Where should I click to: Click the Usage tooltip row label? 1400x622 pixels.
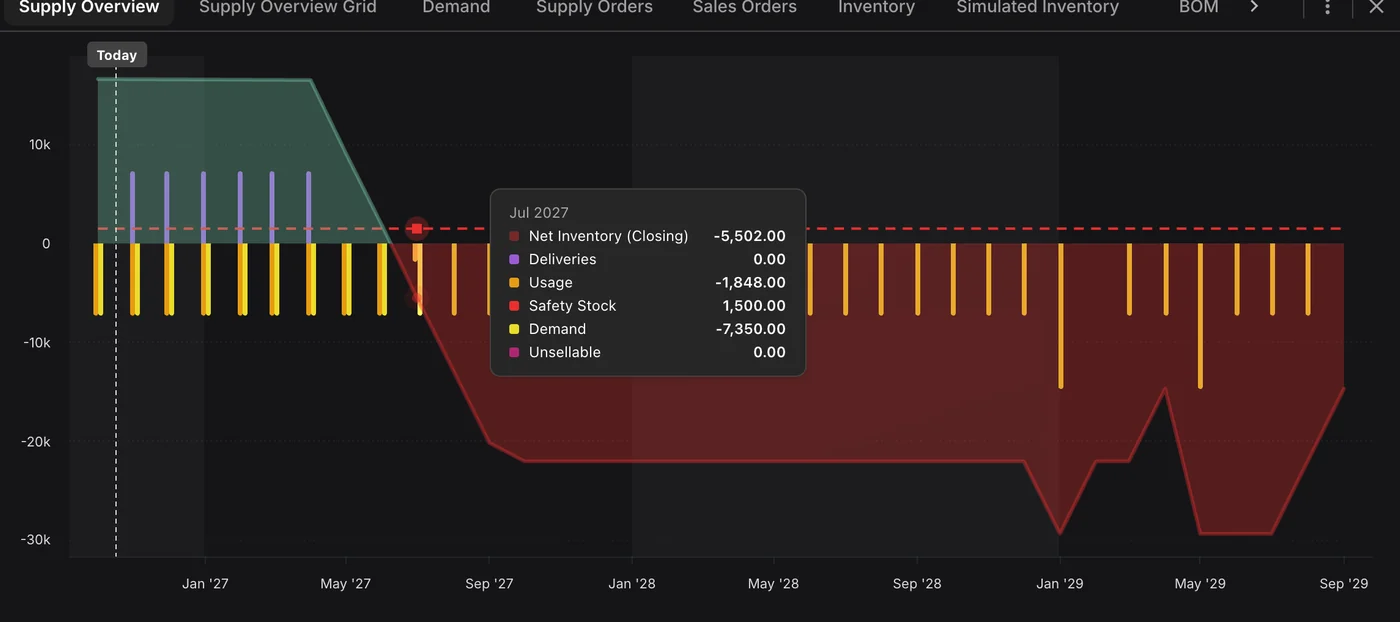pos(551,283)
